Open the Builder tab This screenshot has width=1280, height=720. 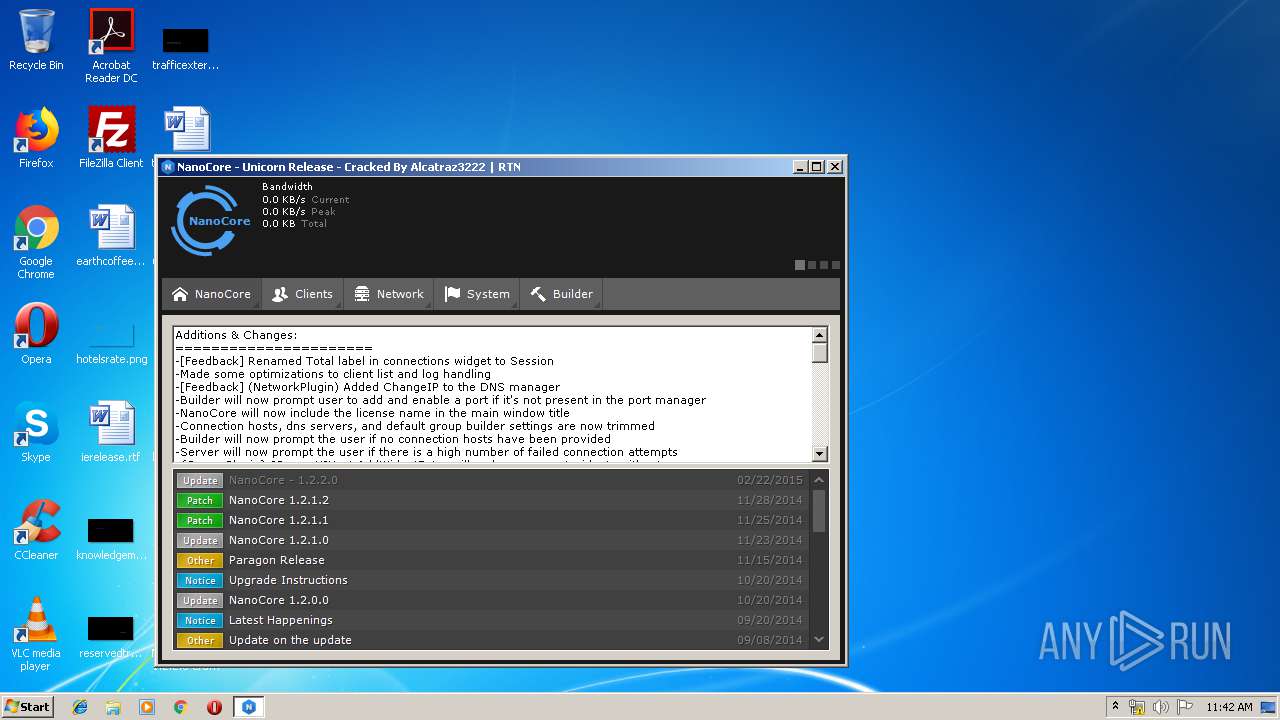(561, 294)
